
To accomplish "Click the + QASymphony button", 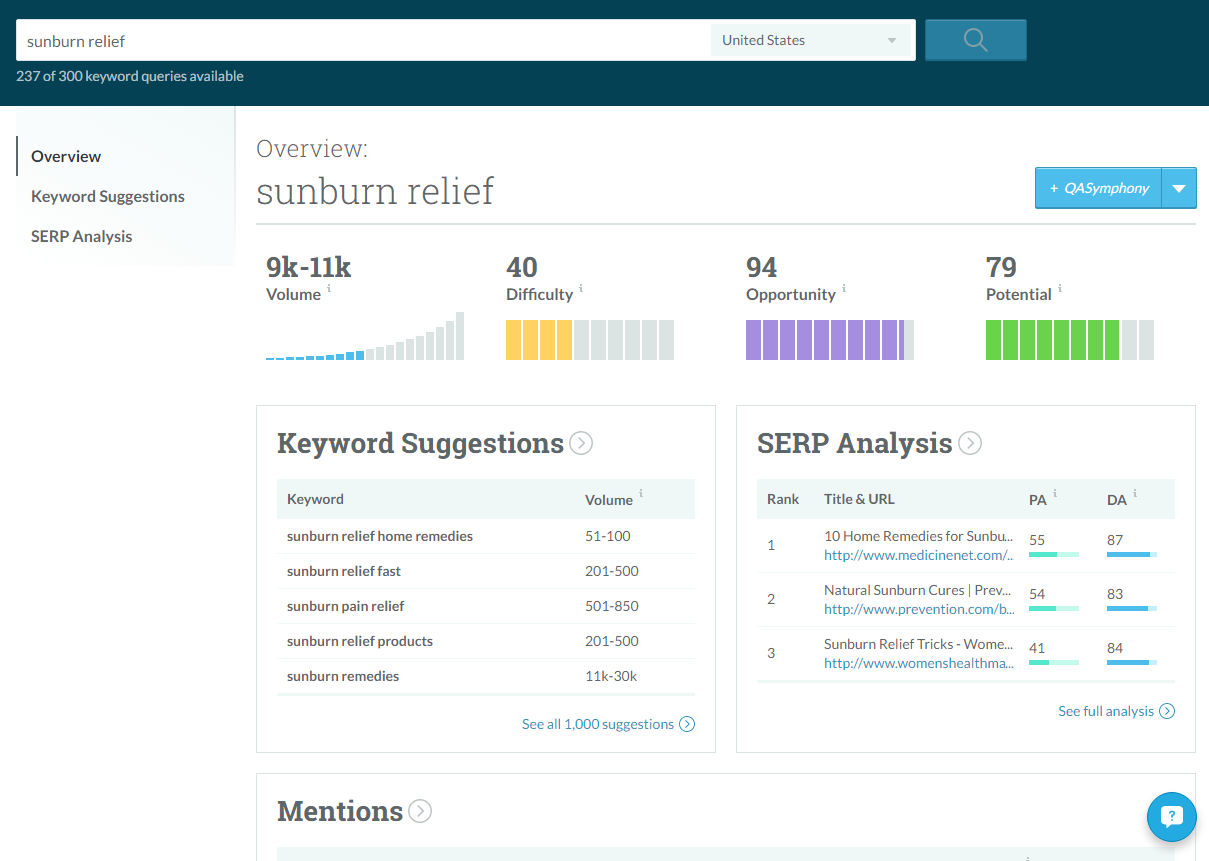I will (1097, 187).
